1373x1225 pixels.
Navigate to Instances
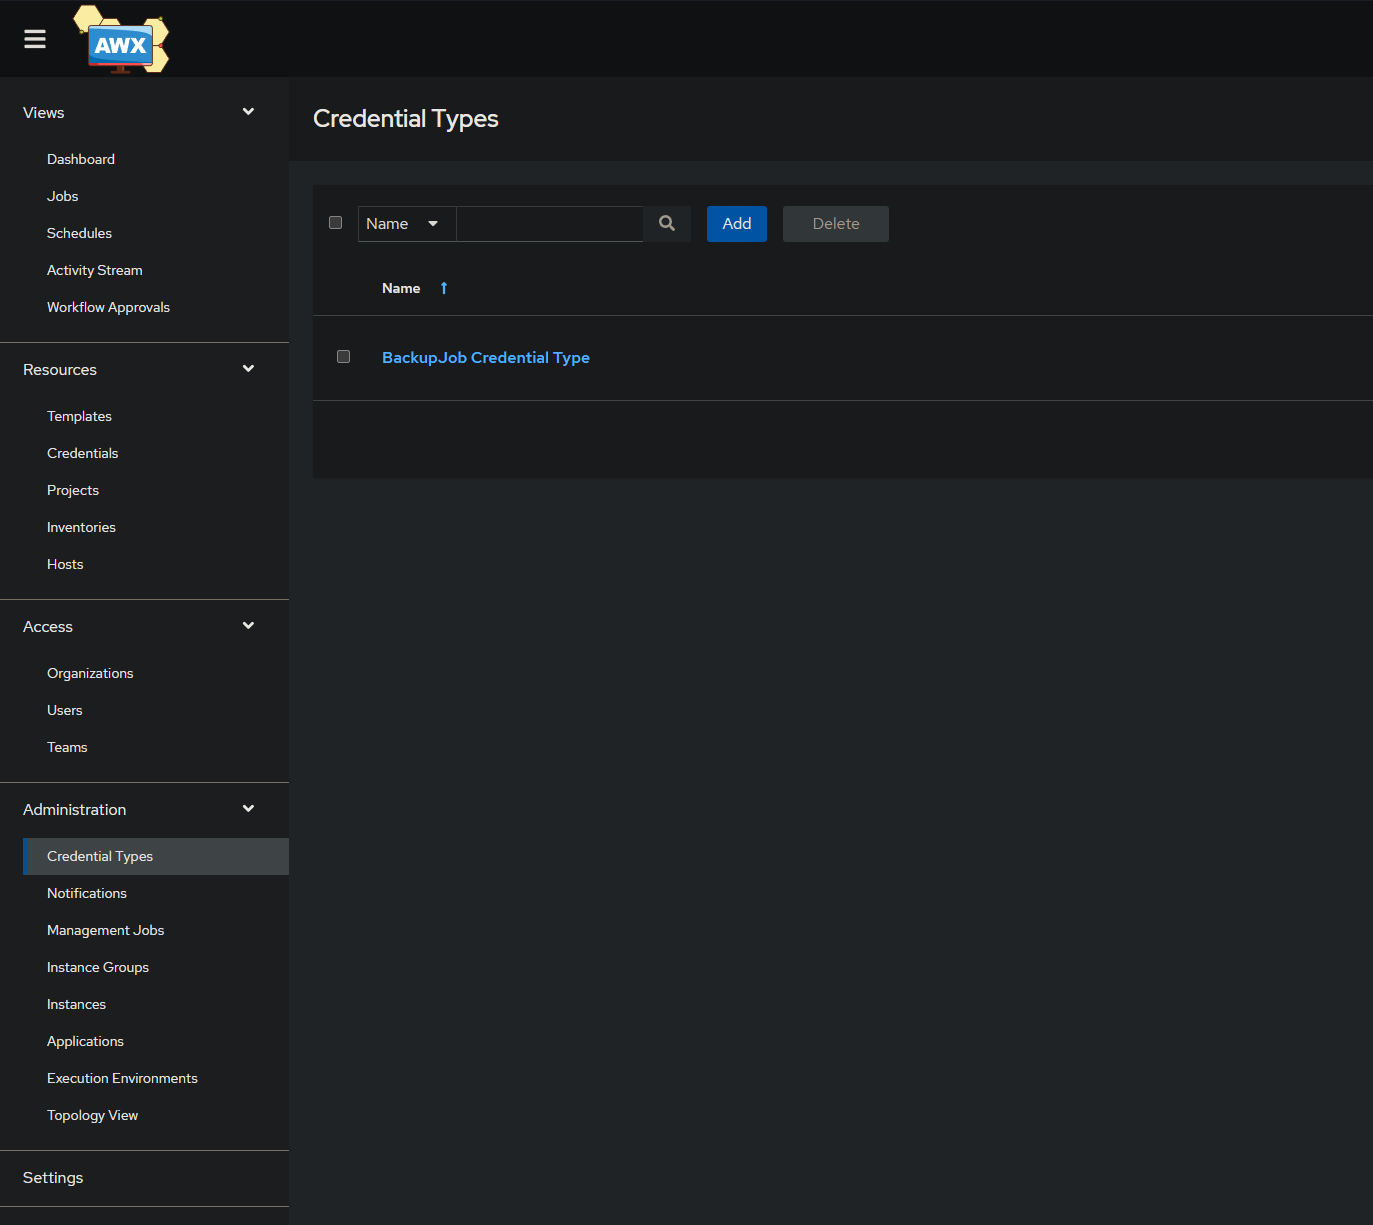pos(77,1004)
